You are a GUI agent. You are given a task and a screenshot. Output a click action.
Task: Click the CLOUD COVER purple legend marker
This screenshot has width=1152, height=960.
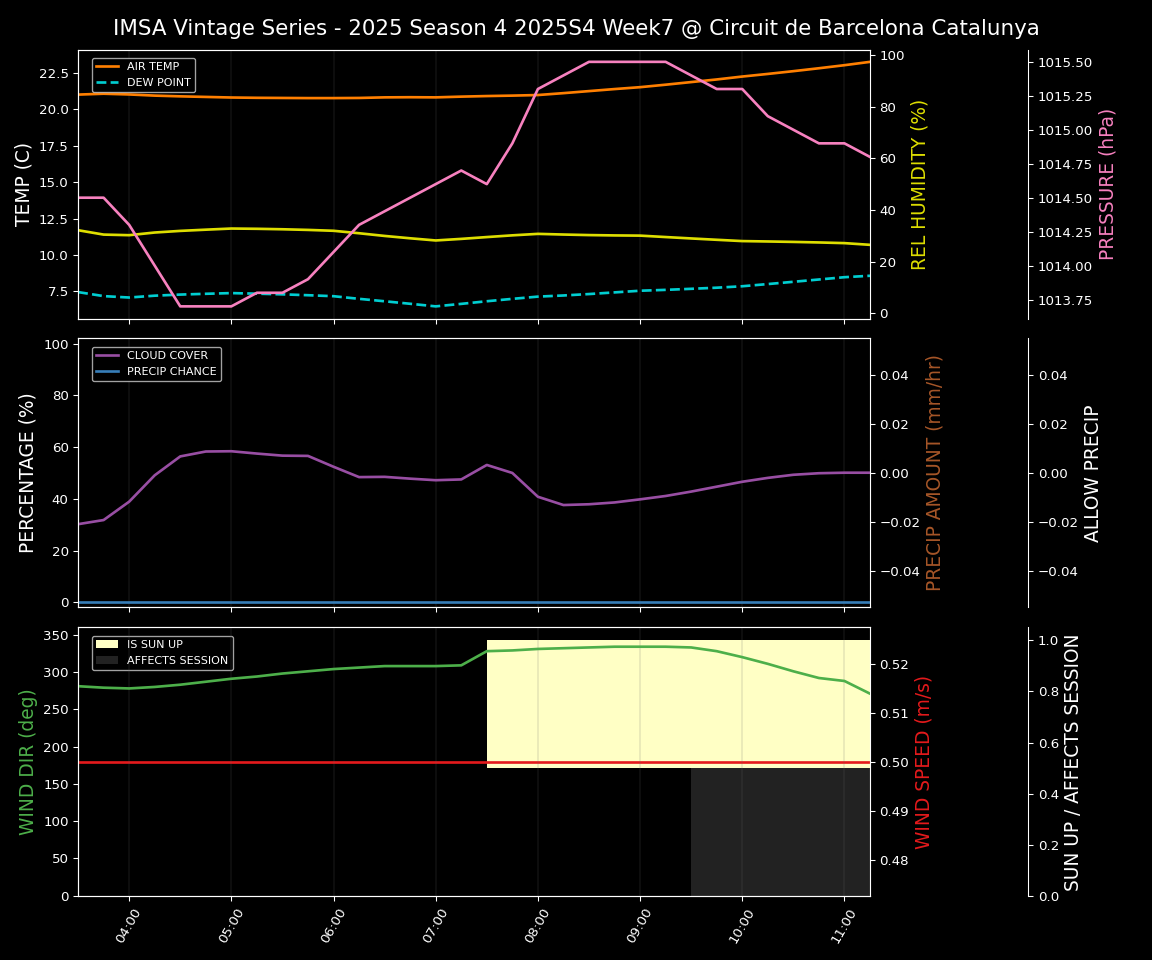point(109,356)
